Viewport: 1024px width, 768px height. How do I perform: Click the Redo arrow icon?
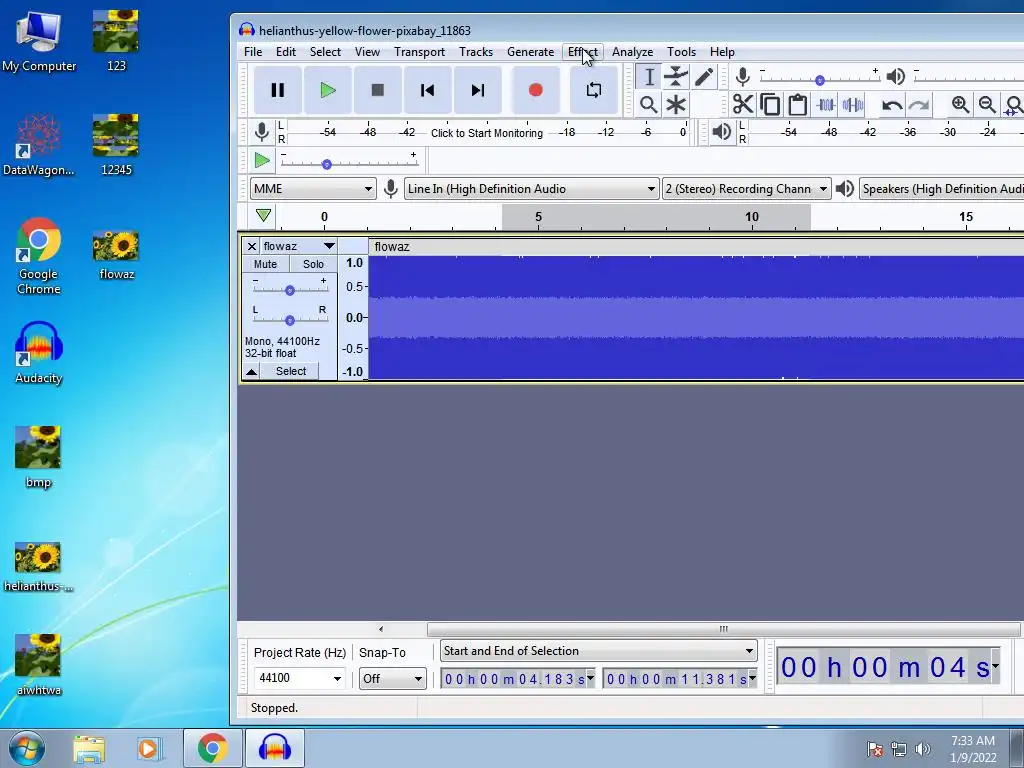click(919, 104)
